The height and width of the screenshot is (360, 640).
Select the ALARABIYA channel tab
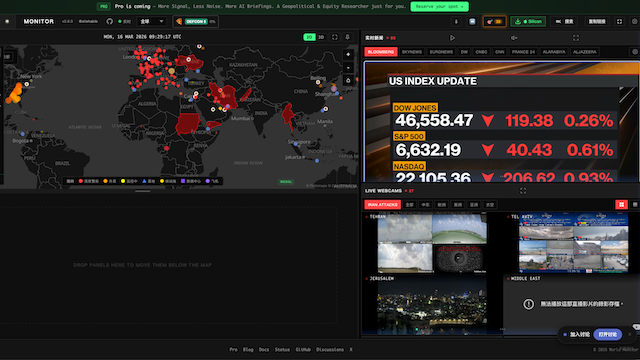coord(554,52)
